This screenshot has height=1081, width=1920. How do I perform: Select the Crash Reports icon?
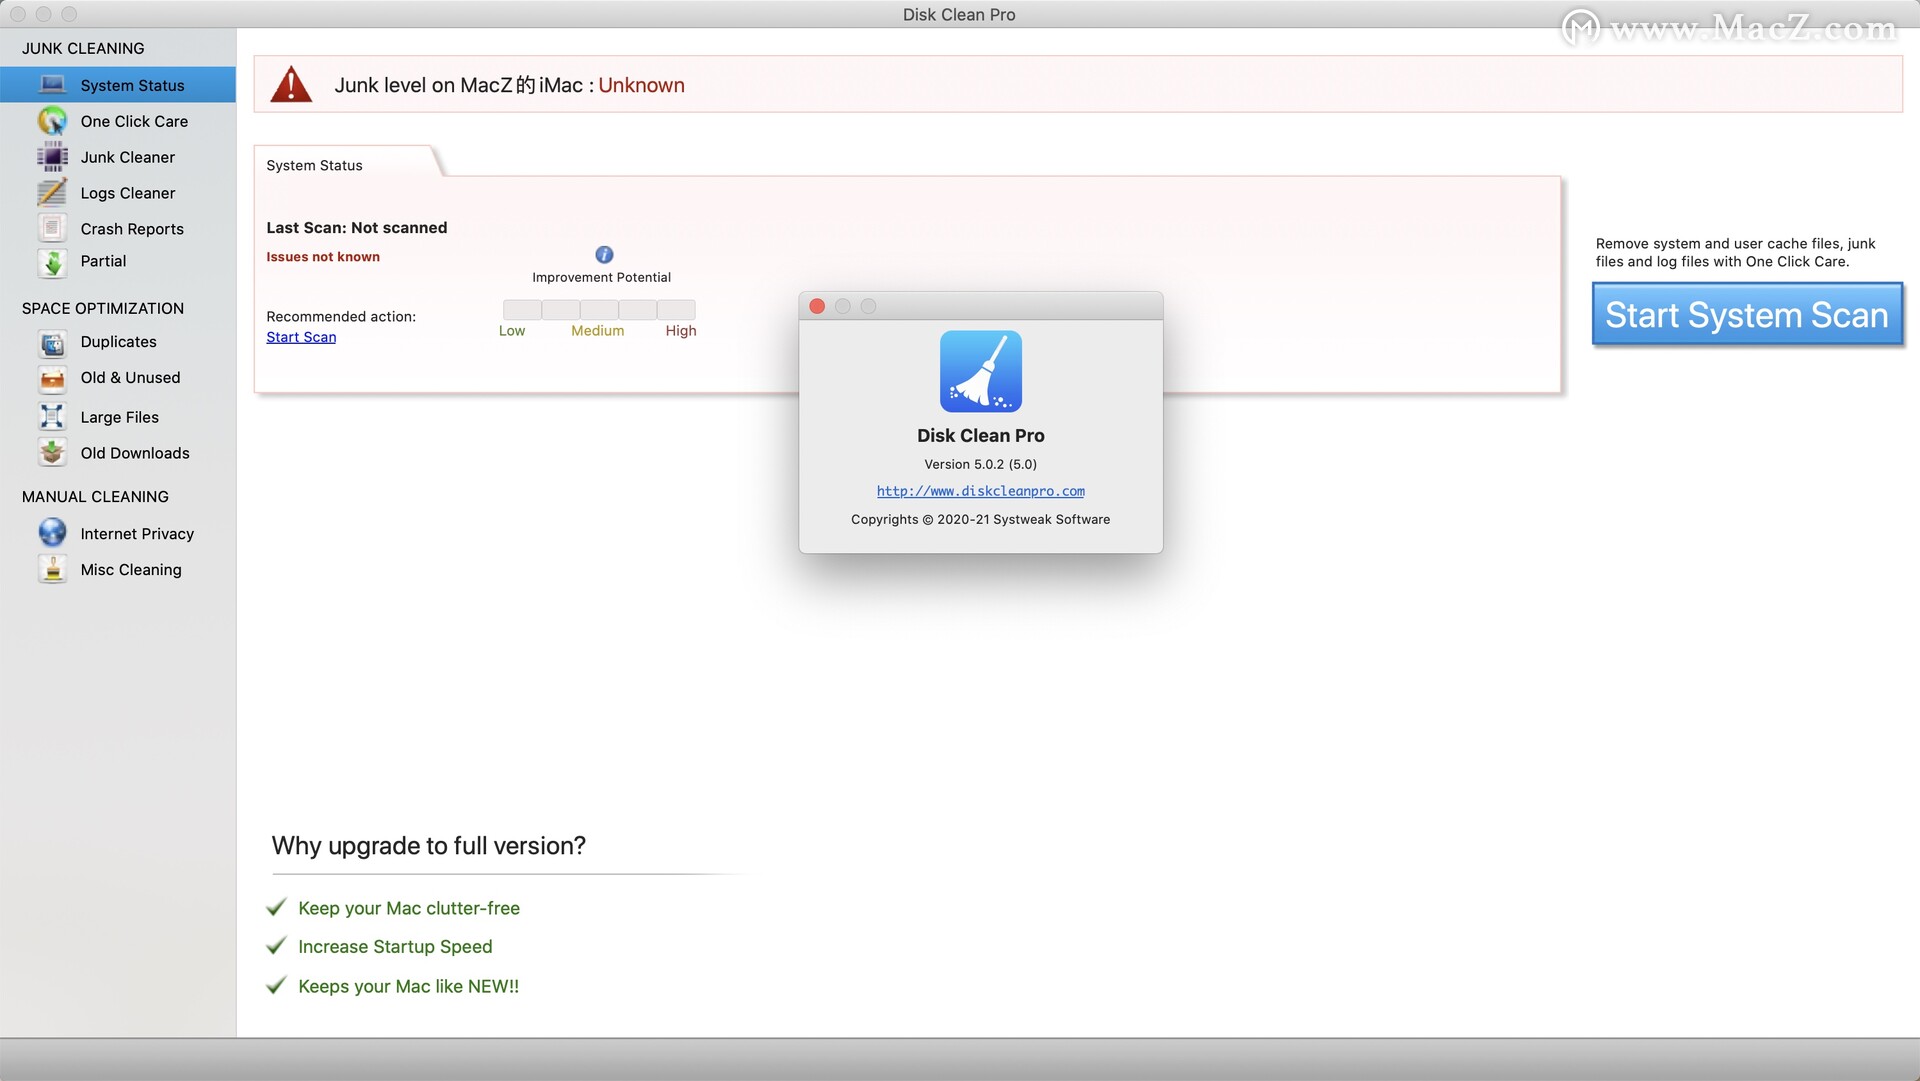53,227
